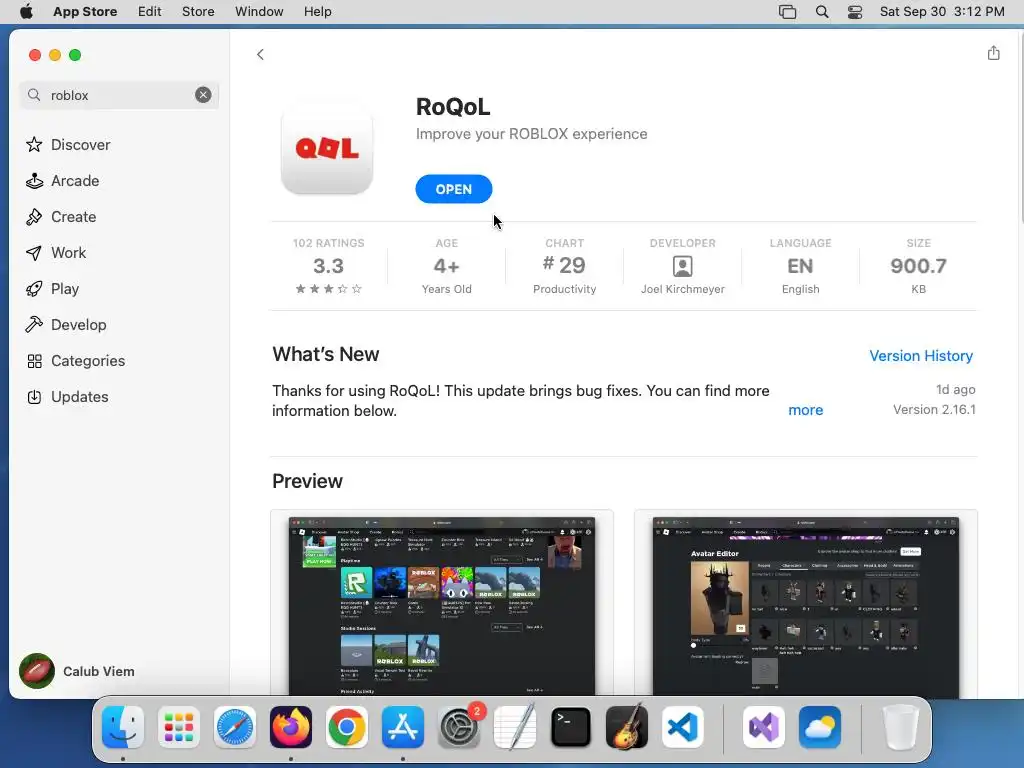Open the Edit menu
This screenshot has width=1024, height=768.
[150, 12]
